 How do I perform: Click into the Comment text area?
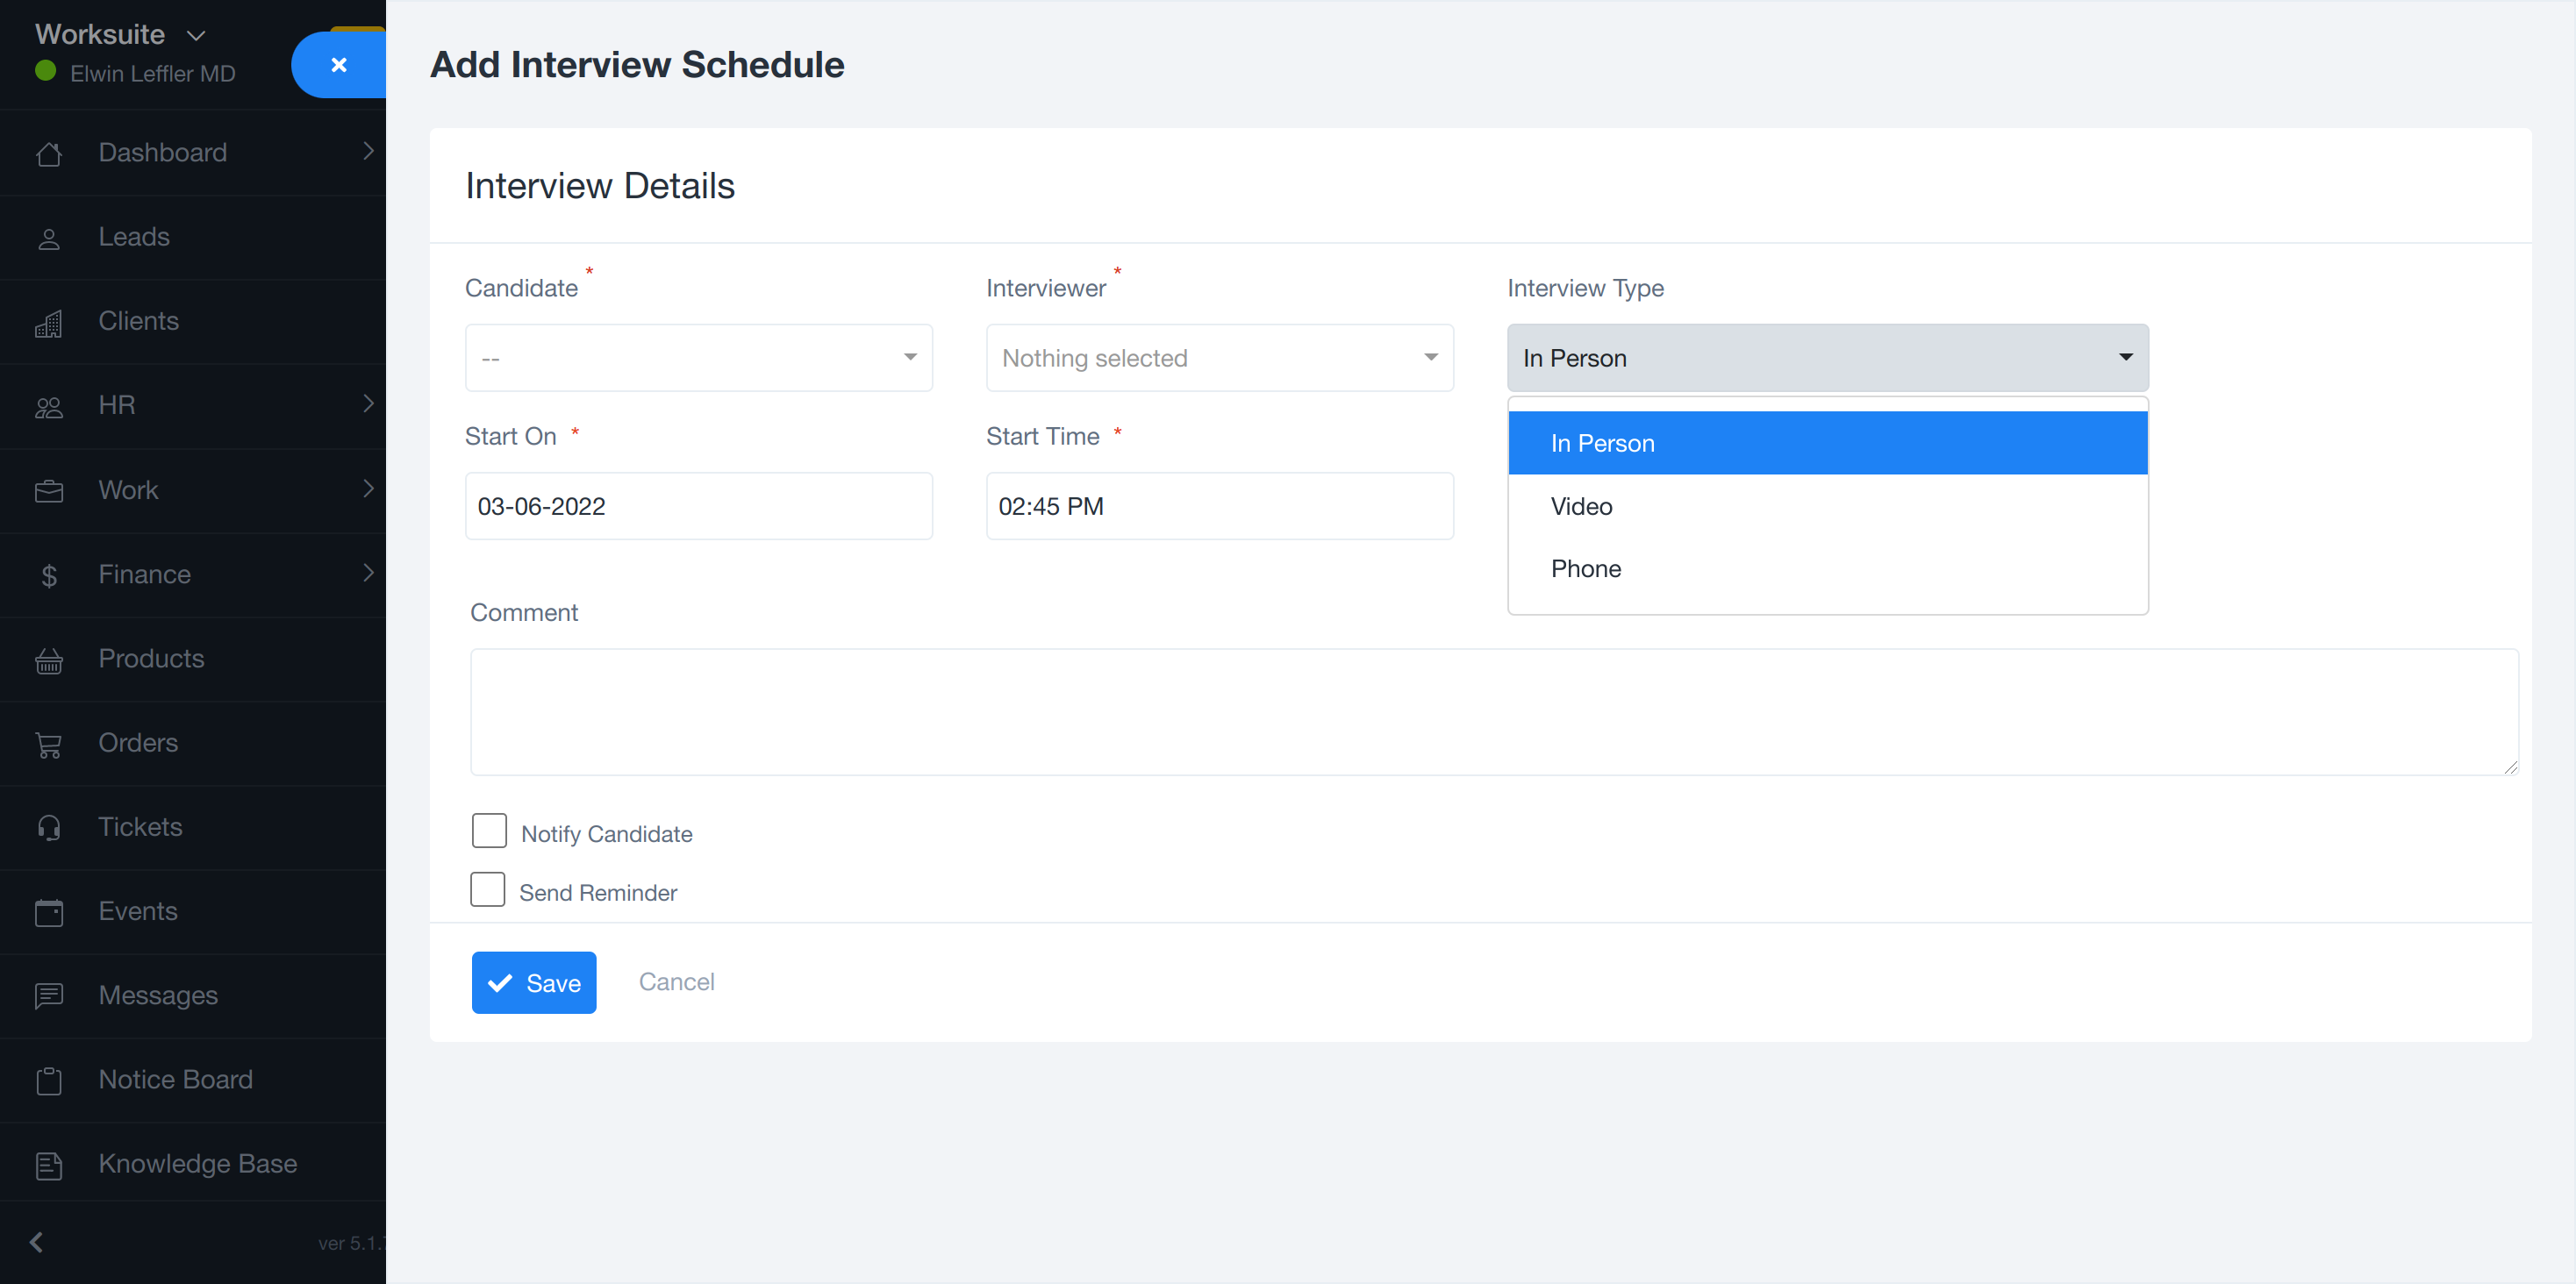pyautogui.click(x=1493, y=712)
